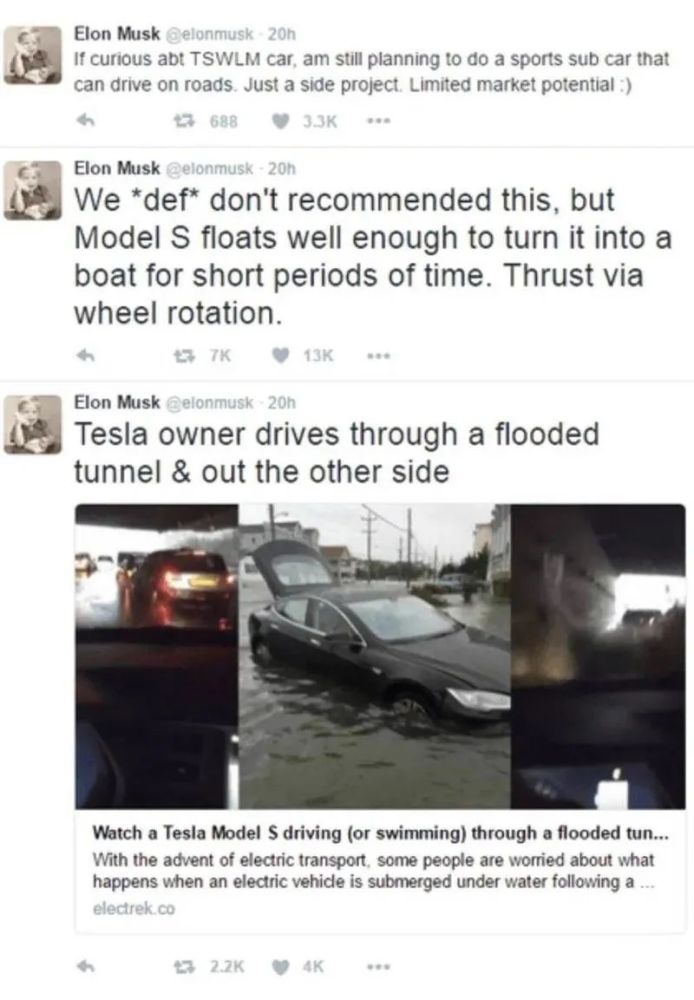The width and height of the screenshot is (694, 1000).
Task: Reply to the Model S floats tweet
Action: tap(86, 355)
